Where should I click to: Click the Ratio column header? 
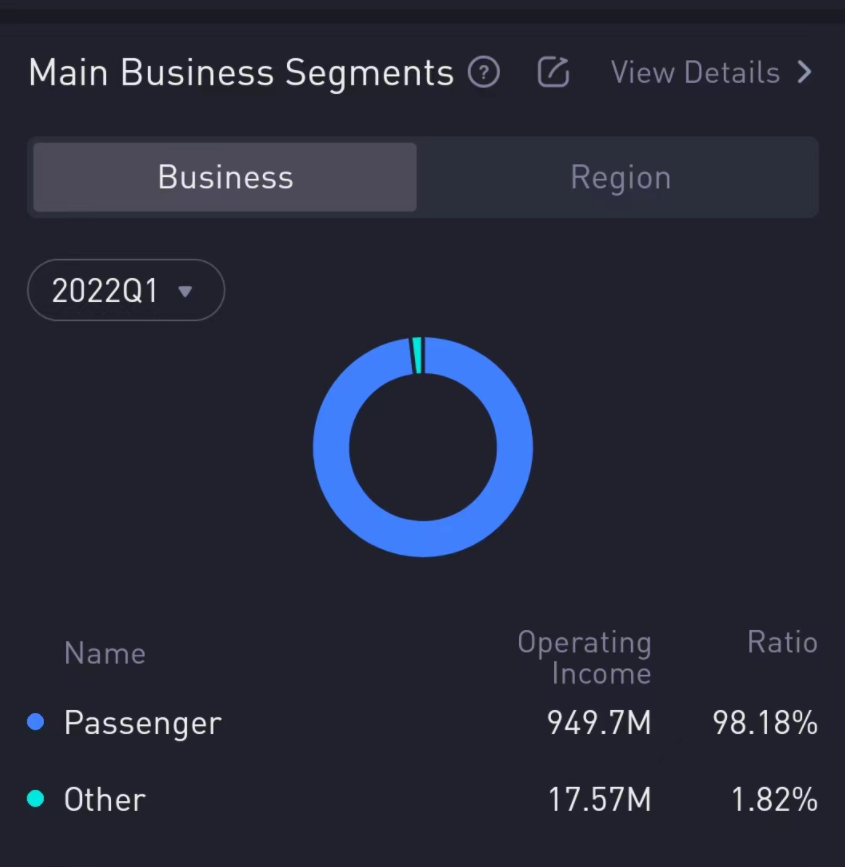point(782,642)
